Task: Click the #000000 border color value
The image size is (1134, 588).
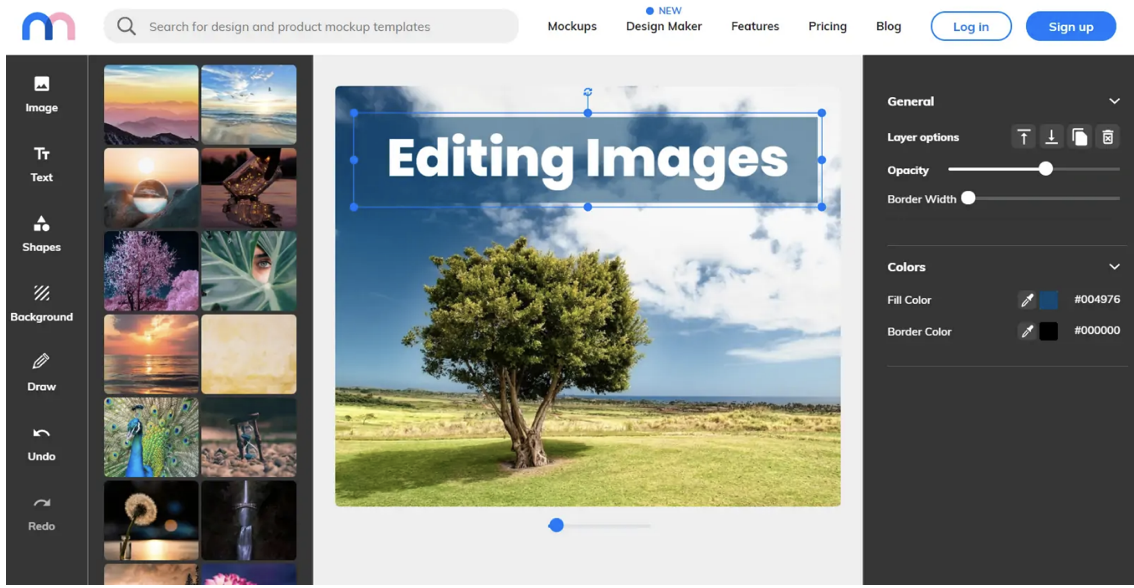Action: click(x=1097, y=330)
